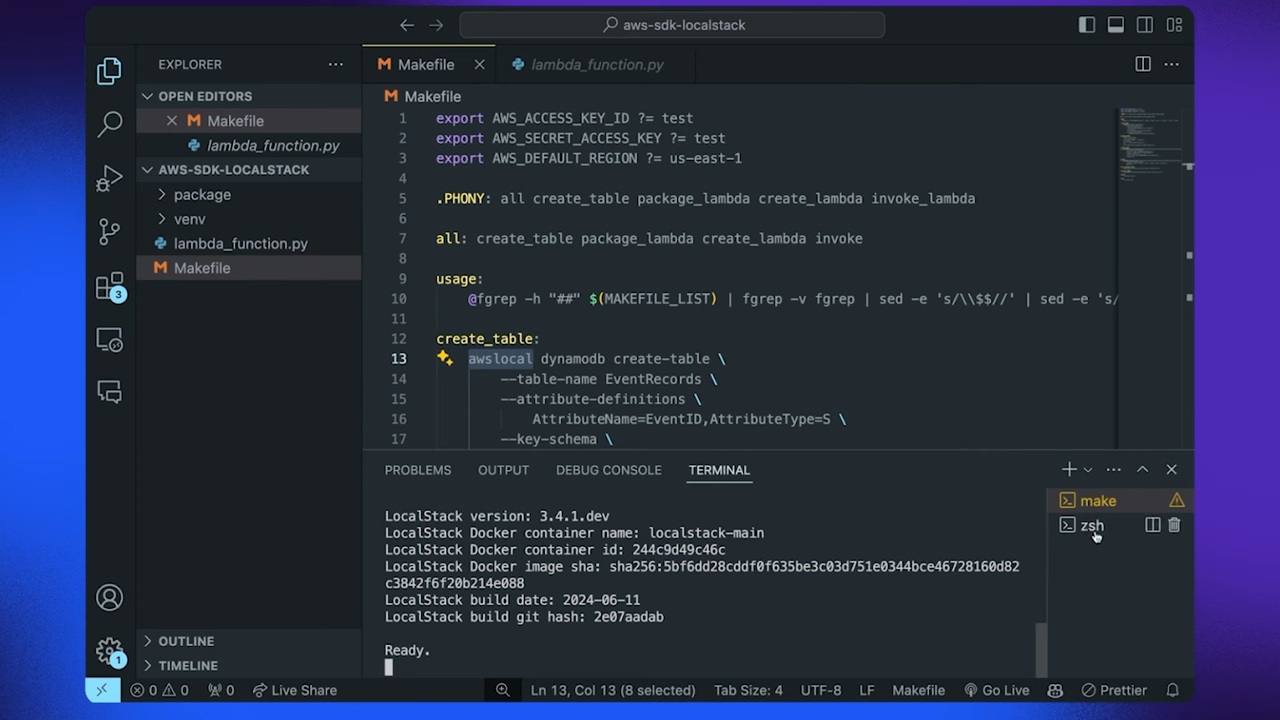Screen dimensions: 1280x720
Task: Click the aws-sdk-localstack command center search box
Action: 672,25
